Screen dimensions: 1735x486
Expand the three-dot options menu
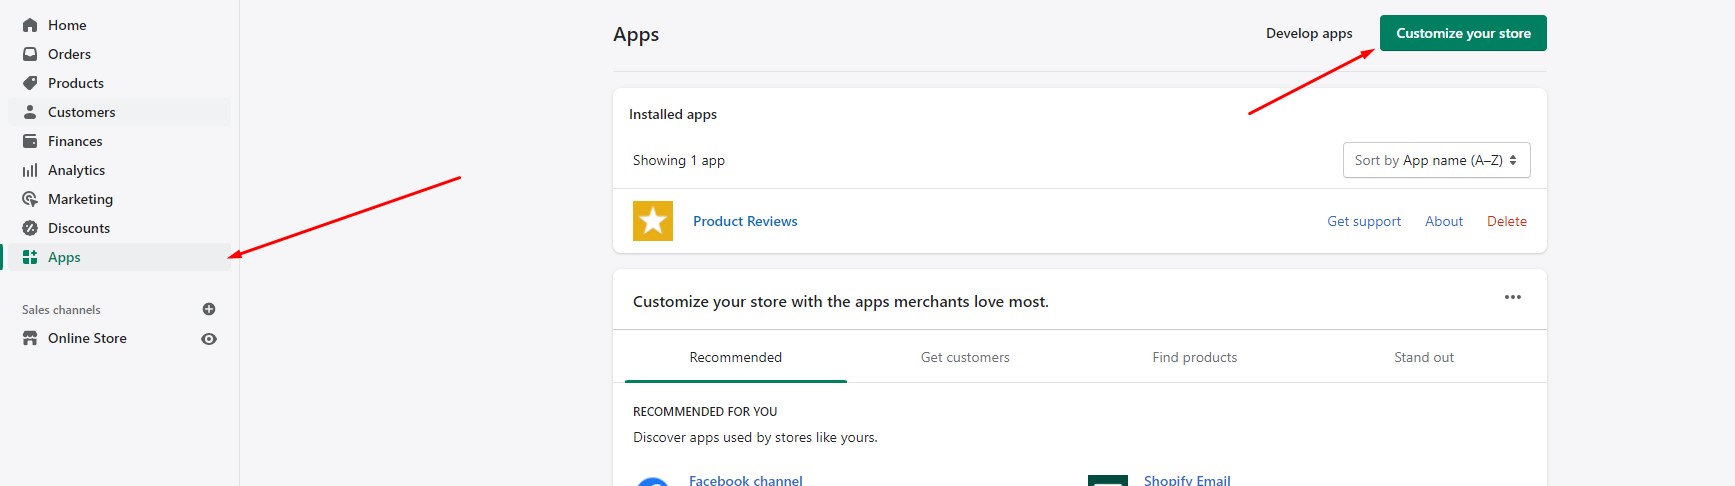(1513, 297)
